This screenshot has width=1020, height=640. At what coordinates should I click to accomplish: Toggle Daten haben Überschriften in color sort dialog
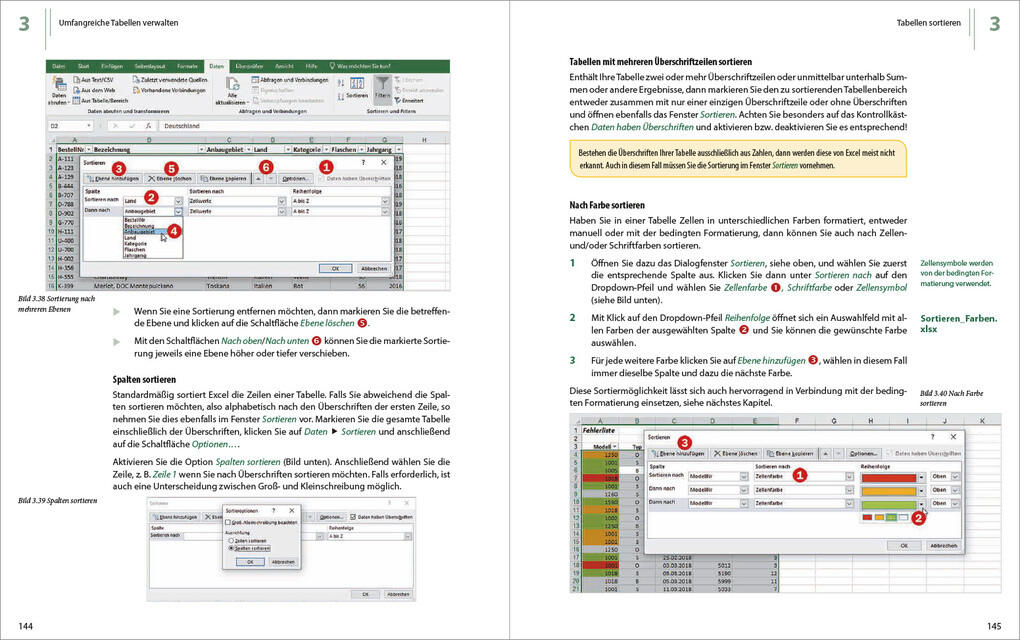889,453
